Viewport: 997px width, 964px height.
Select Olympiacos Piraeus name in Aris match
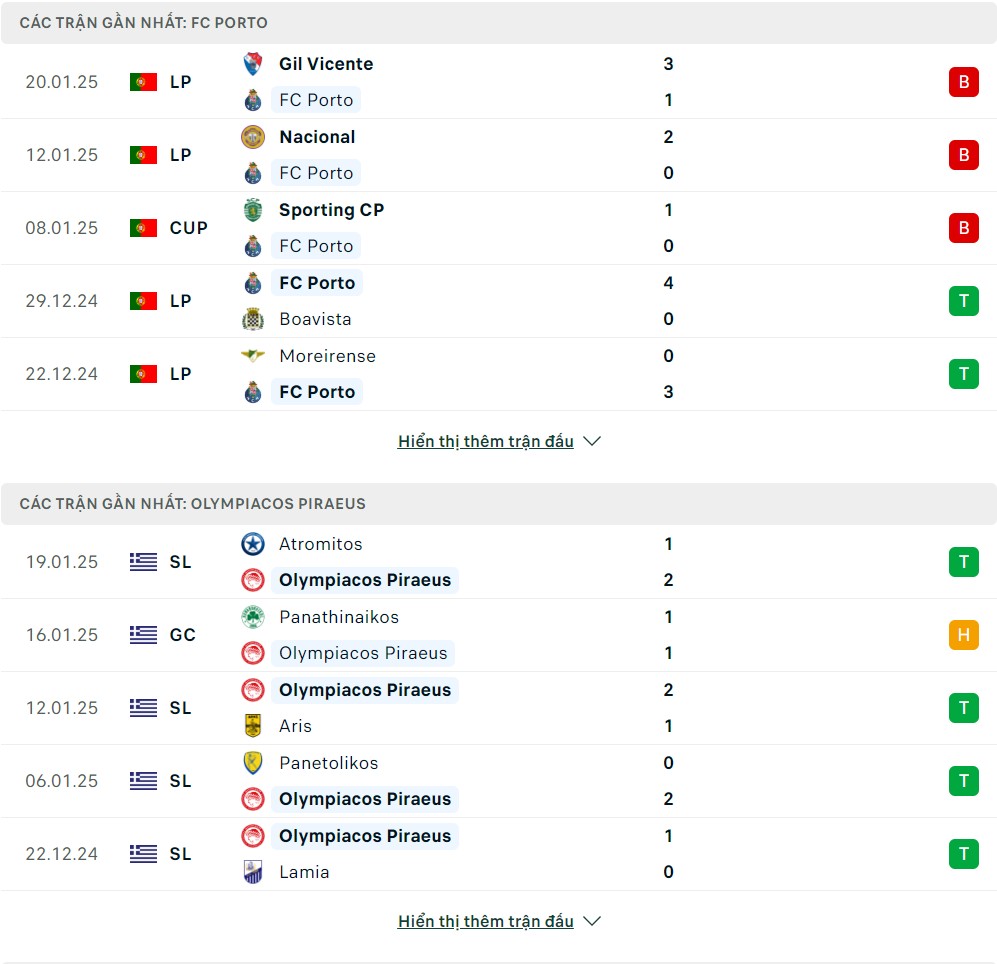tap(365, 690)
